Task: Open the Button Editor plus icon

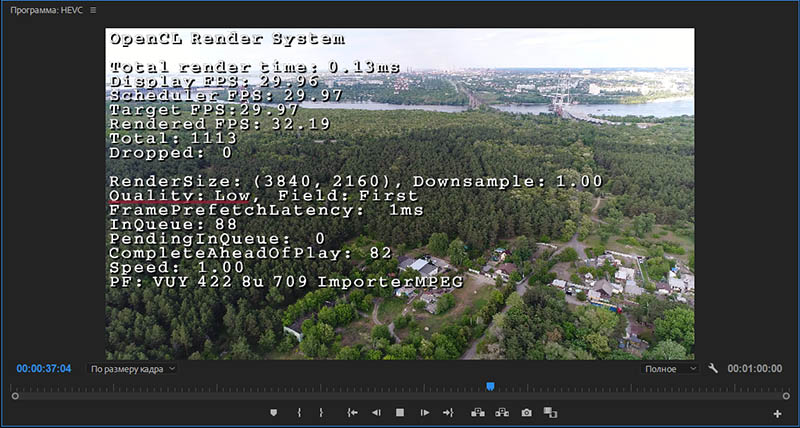Action: [x=777, y=414]
